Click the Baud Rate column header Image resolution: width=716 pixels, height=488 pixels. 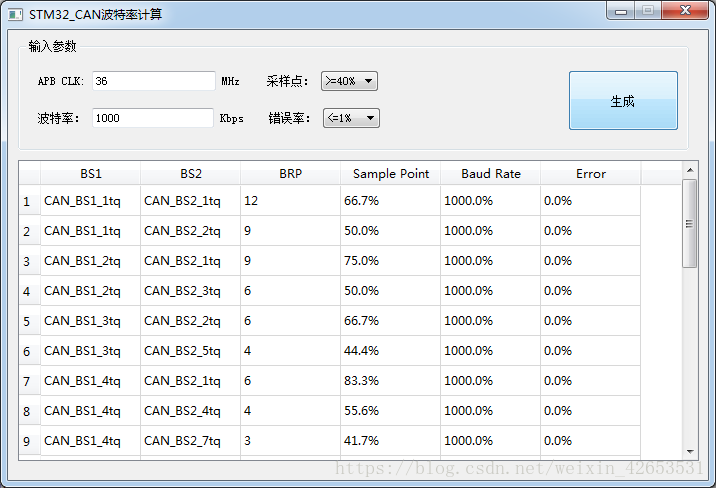490,173
